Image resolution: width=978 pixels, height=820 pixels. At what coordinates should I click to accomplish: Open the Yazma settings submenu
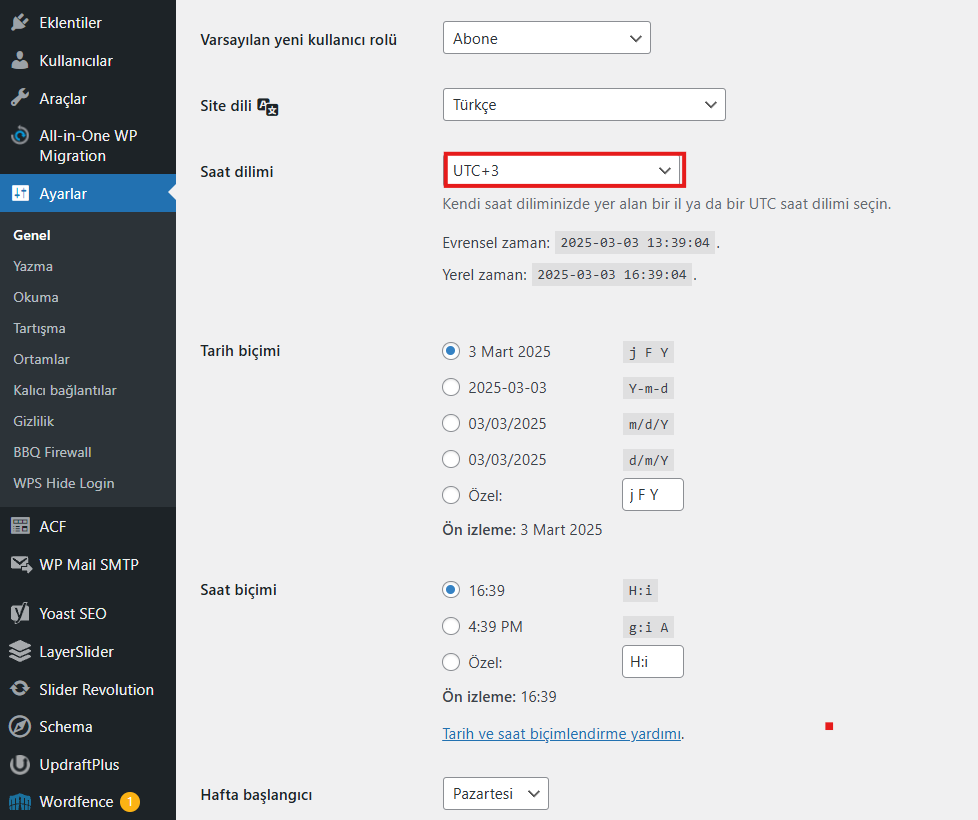coord(33,266)
